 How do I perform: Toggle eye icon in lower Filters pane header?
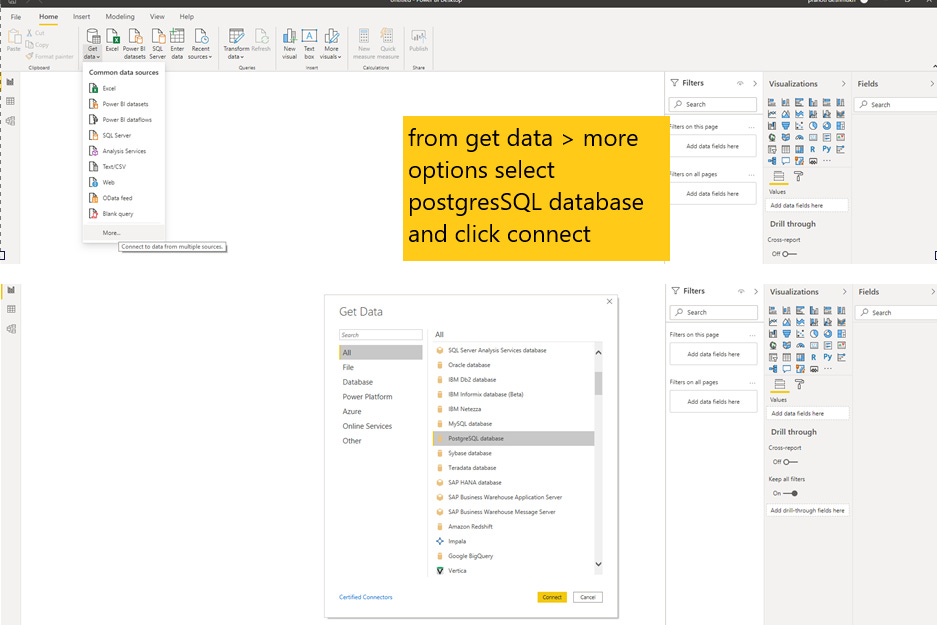[741, 291]
